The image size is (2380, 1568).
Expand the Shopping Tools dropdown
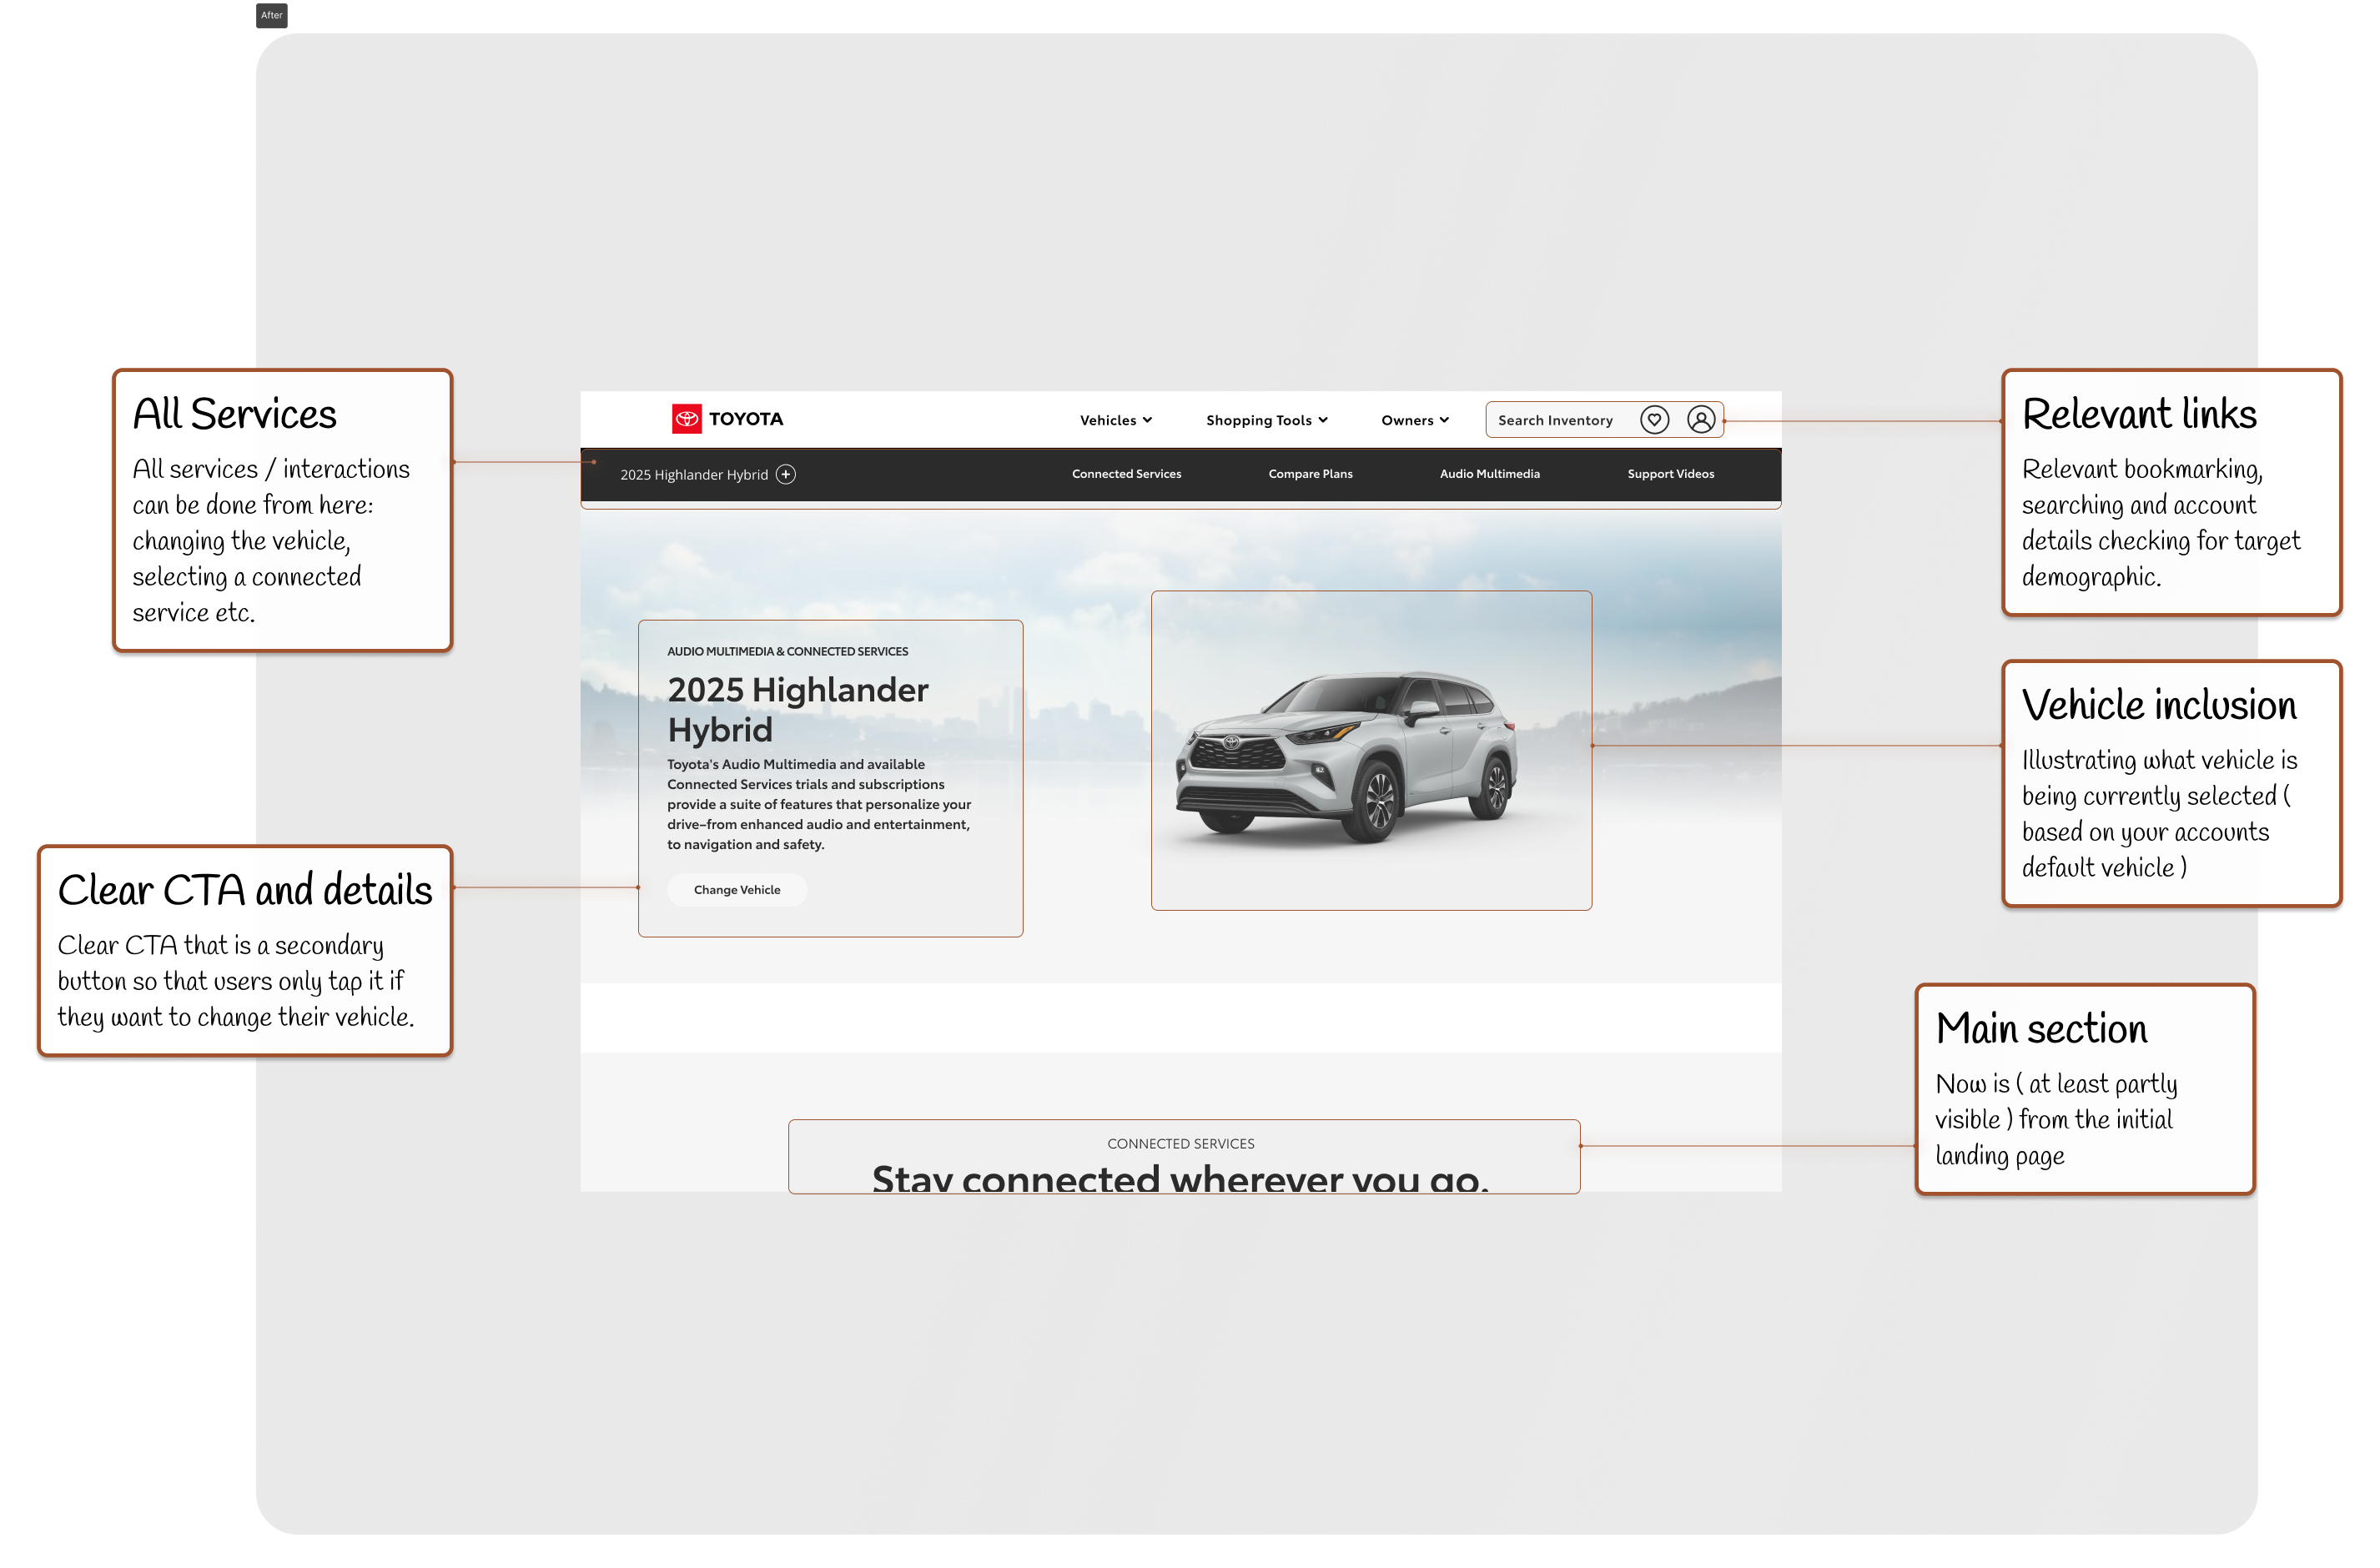click(1266, 420)
